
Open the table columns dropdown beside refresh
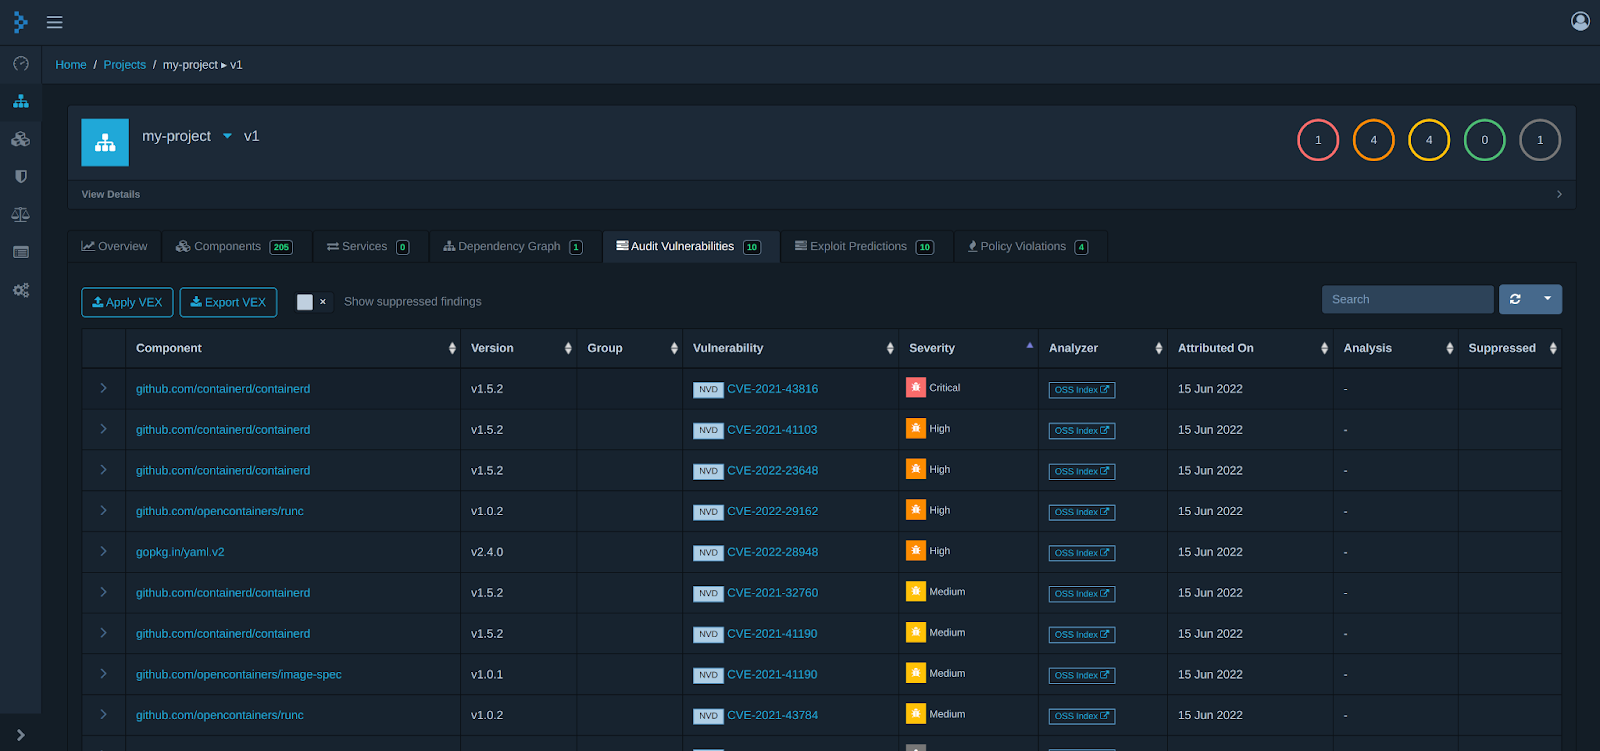[1547, 299]
